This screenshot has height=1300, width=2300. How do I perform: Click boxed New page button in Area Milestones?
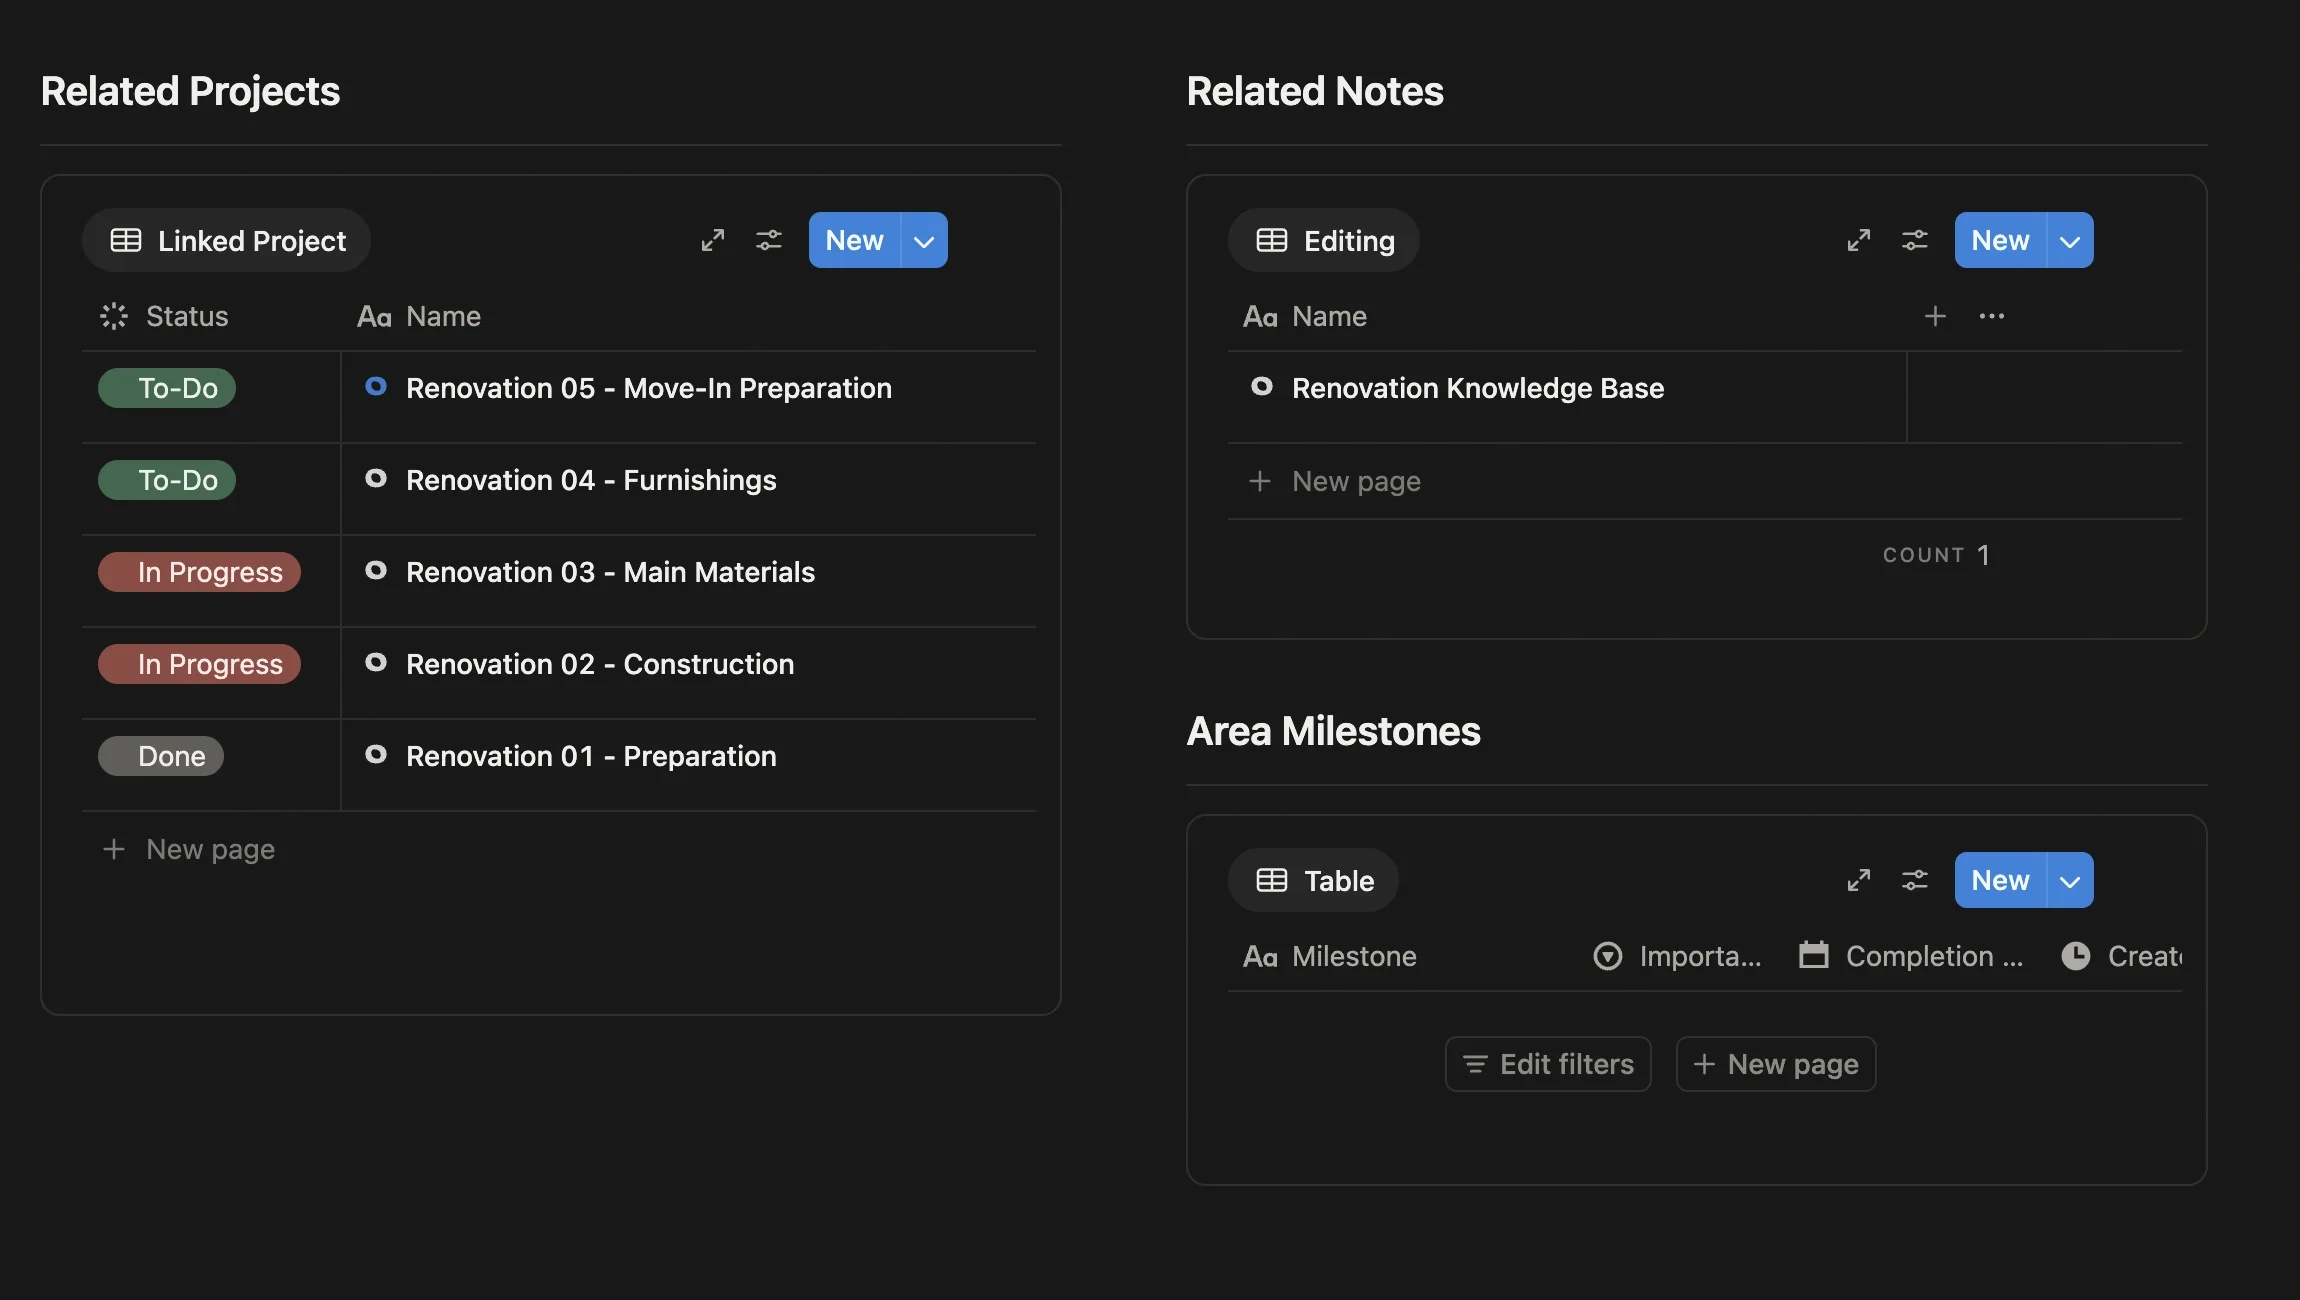(1776, 1064)
